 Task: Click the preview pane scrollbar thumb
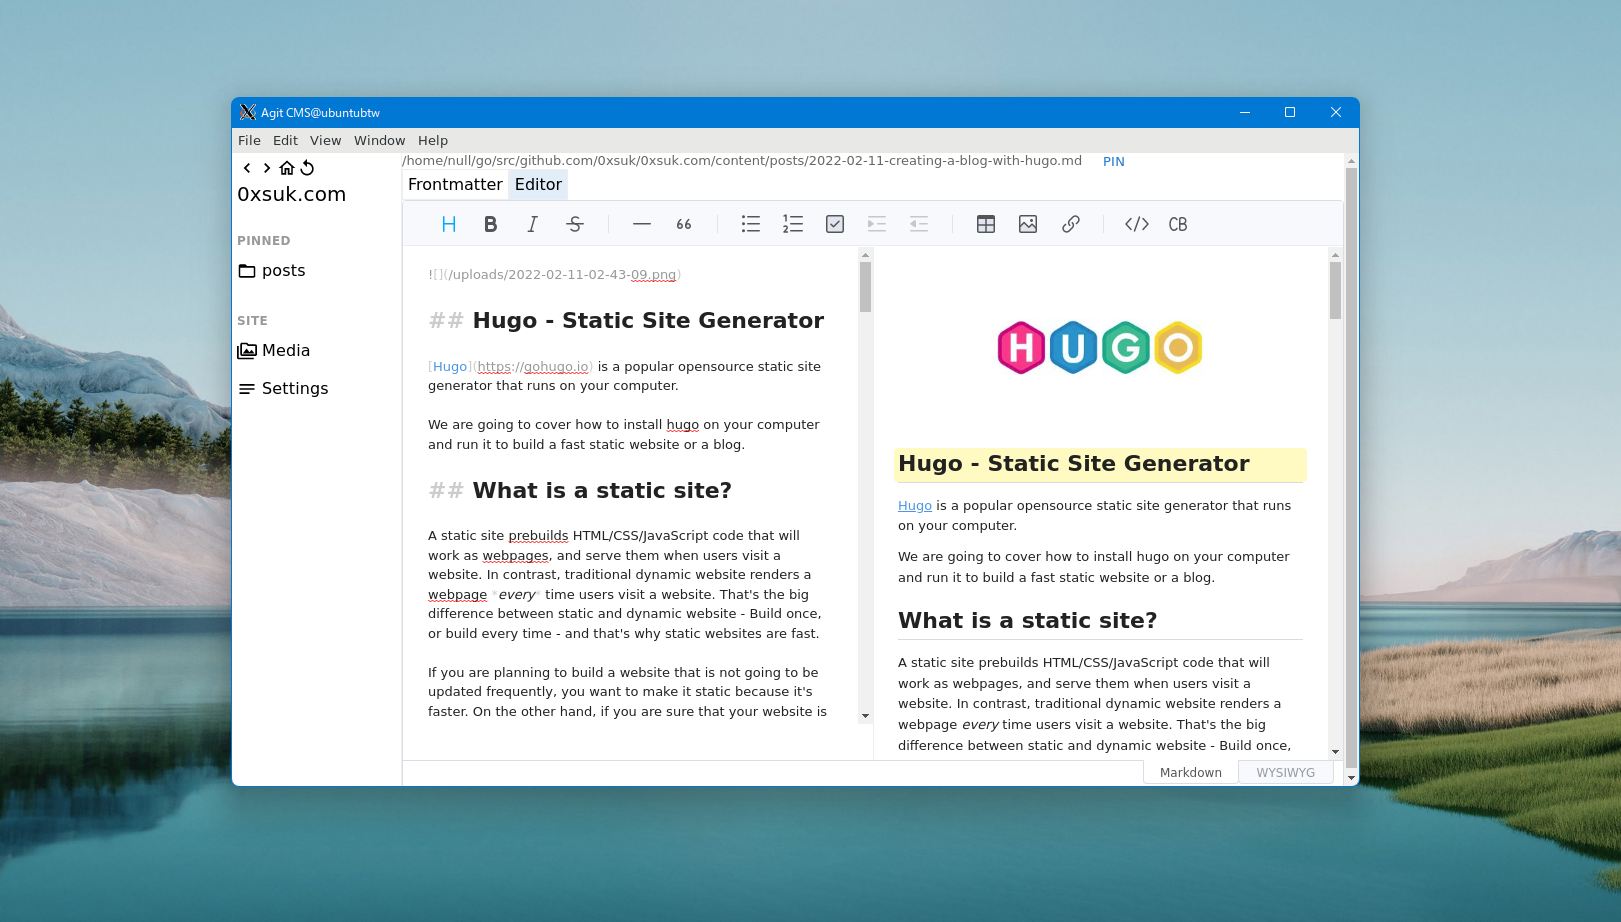(x=1335, y=290)
